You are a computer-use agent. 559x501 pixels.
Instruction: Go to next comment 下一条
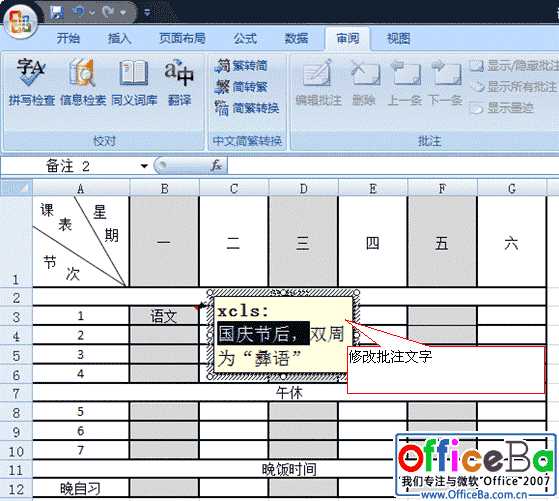tap(445, 83)
